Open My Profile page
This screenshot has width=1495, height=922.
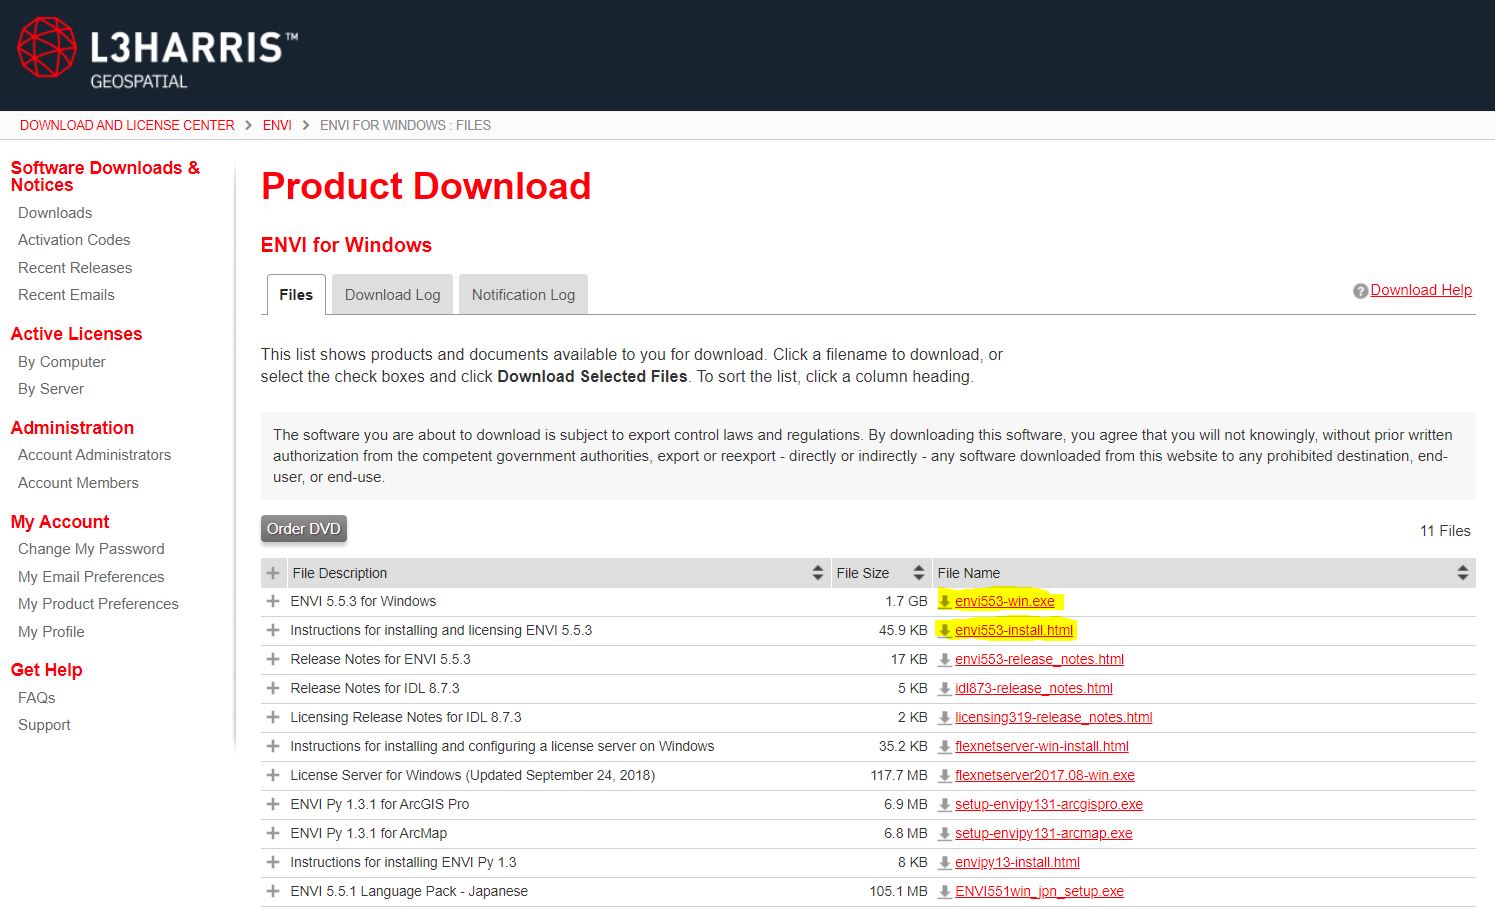[51, 632]
